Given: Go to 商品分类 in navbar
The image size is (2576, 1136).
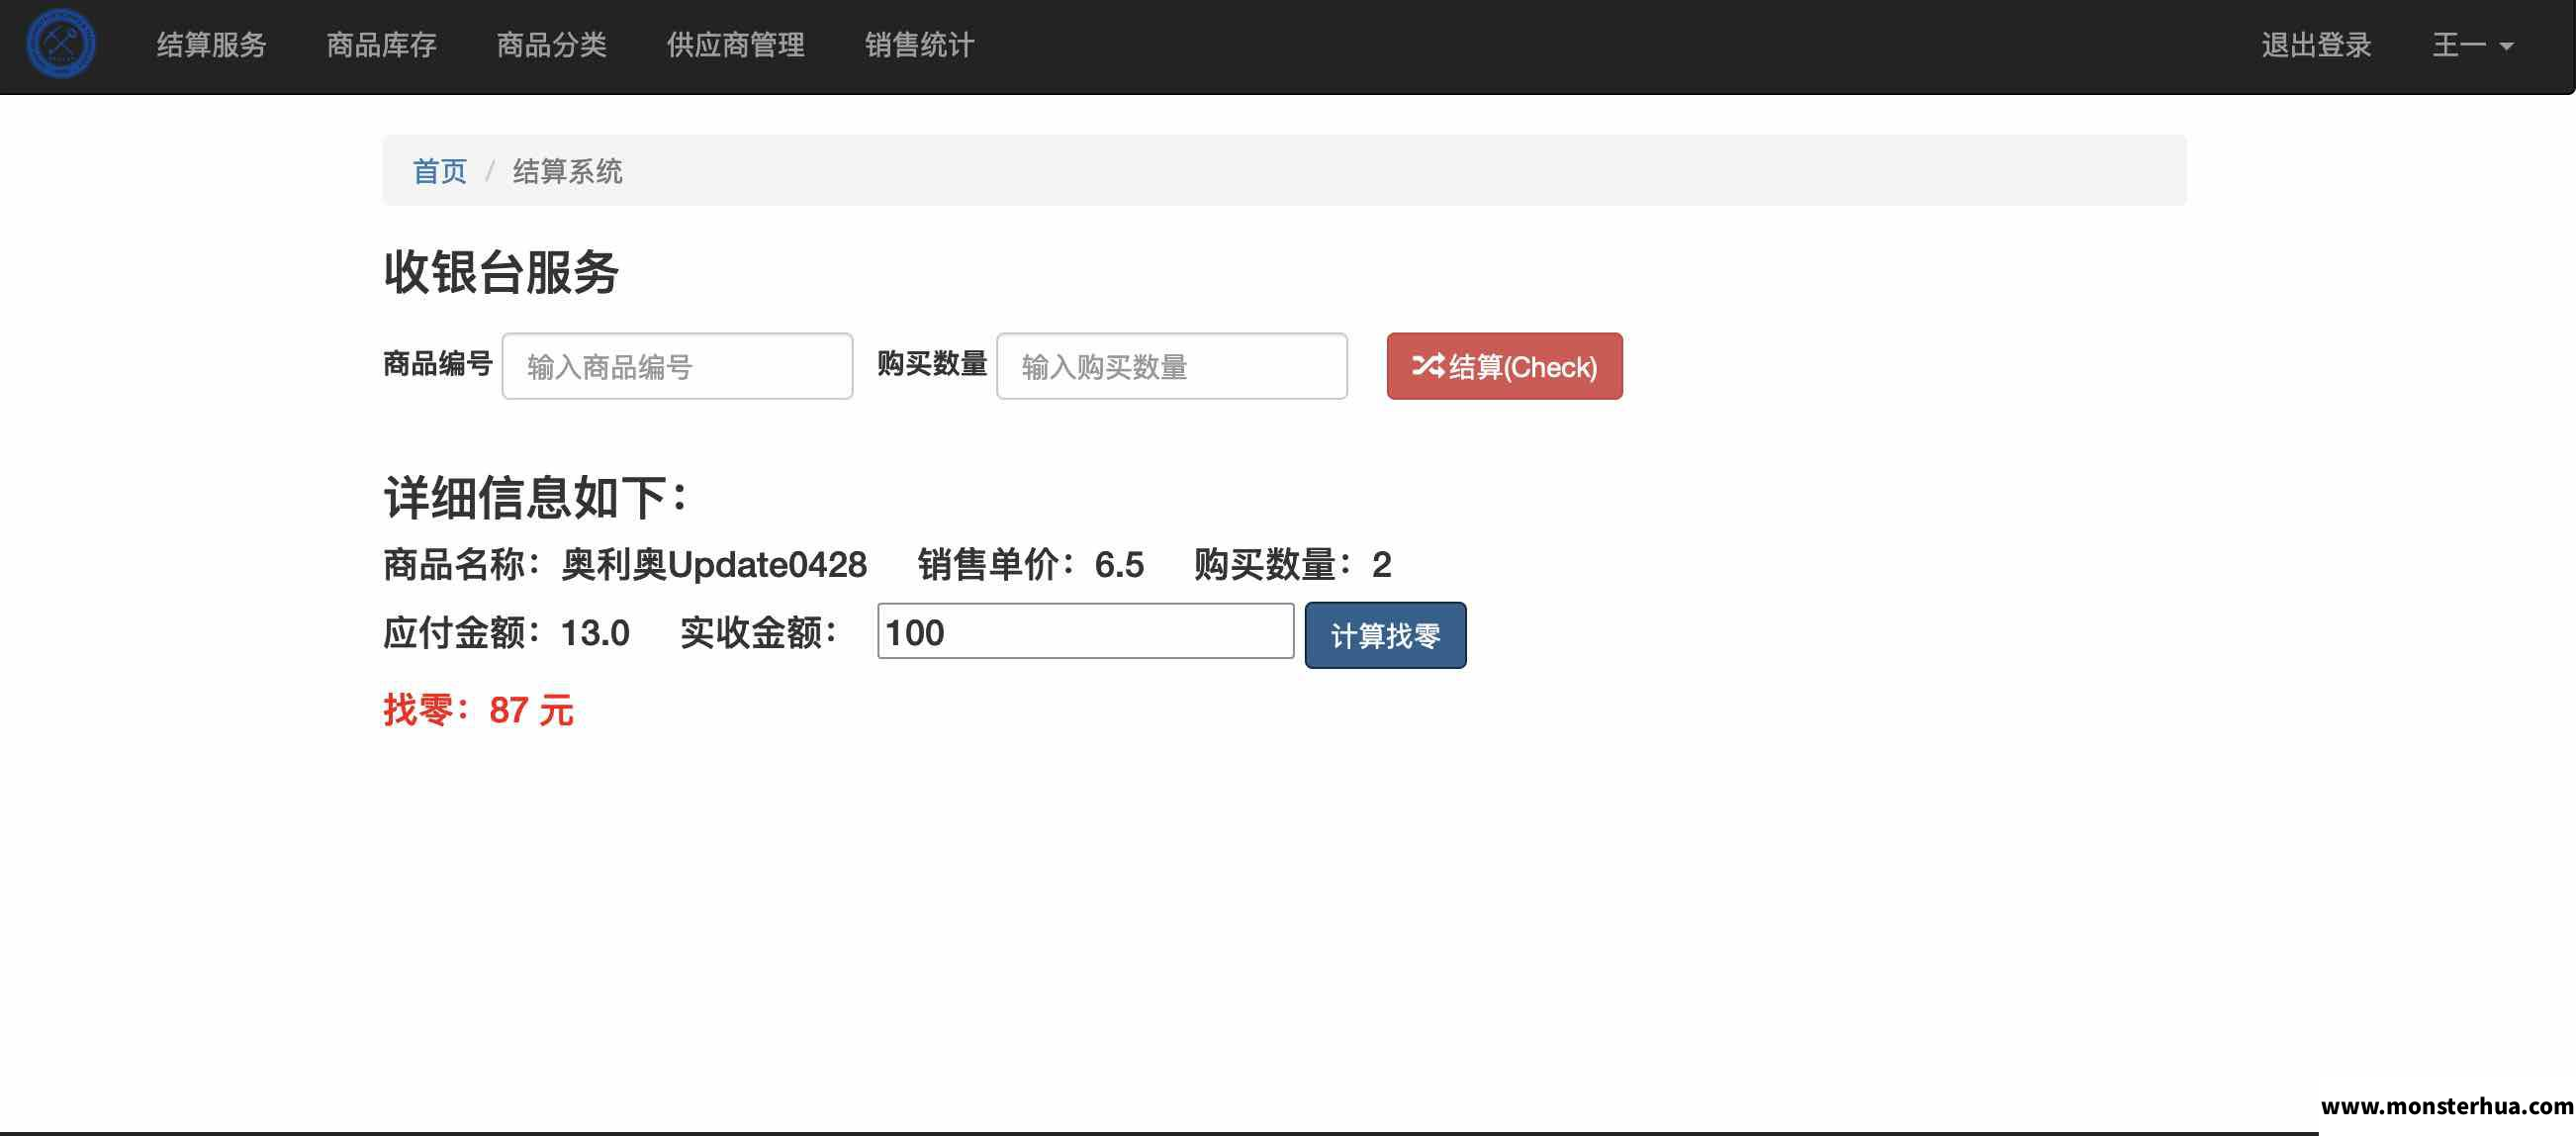Looking at the screenshot, I should pos(551,45).
